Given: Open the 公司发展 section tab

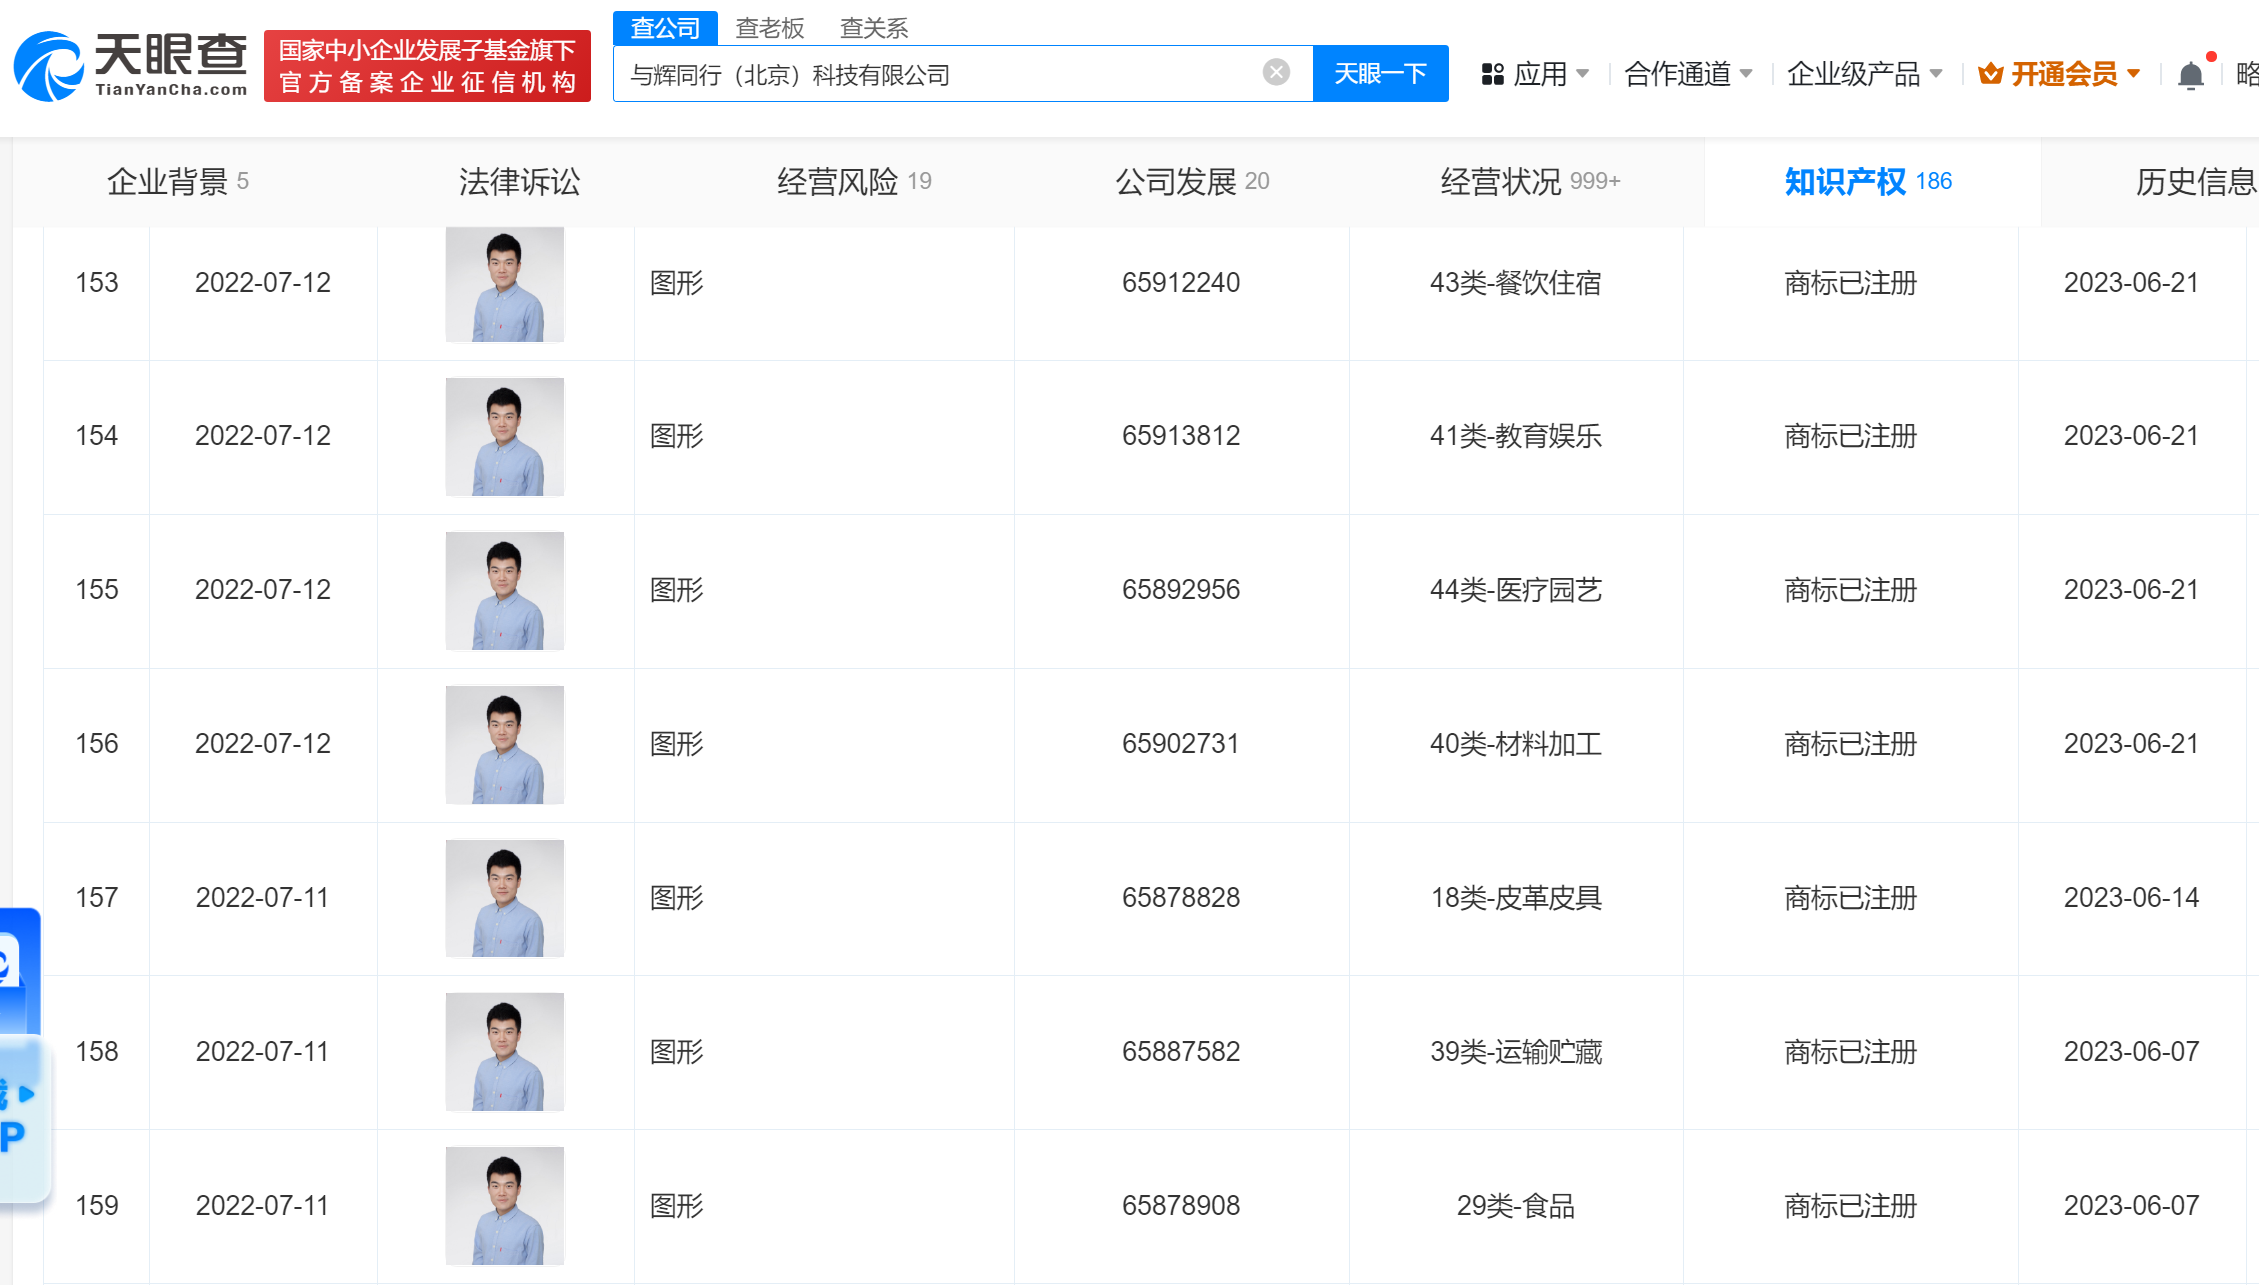Looking at the screenshot, I should 1191,182.
